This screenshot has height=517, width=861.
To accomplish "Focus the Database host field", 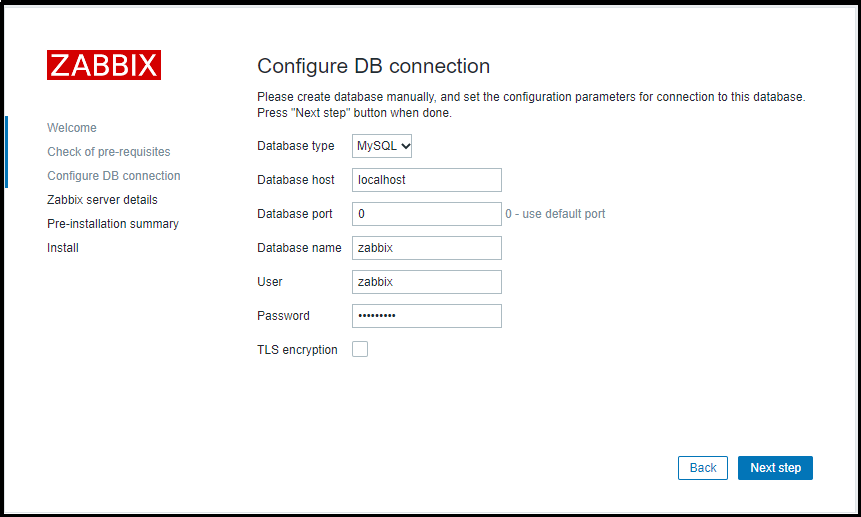I will coord(427,180).
